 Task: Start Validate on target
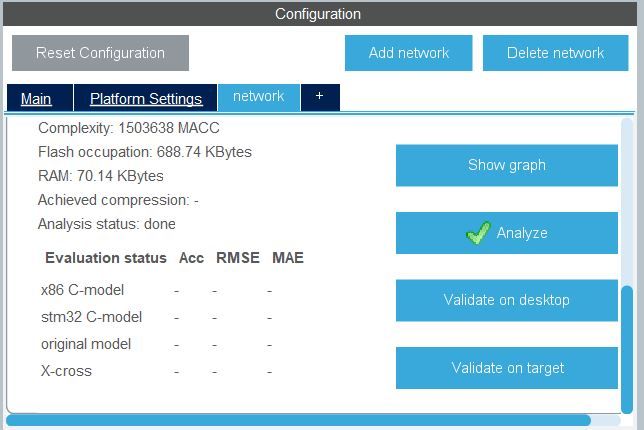tap(507, 368)
